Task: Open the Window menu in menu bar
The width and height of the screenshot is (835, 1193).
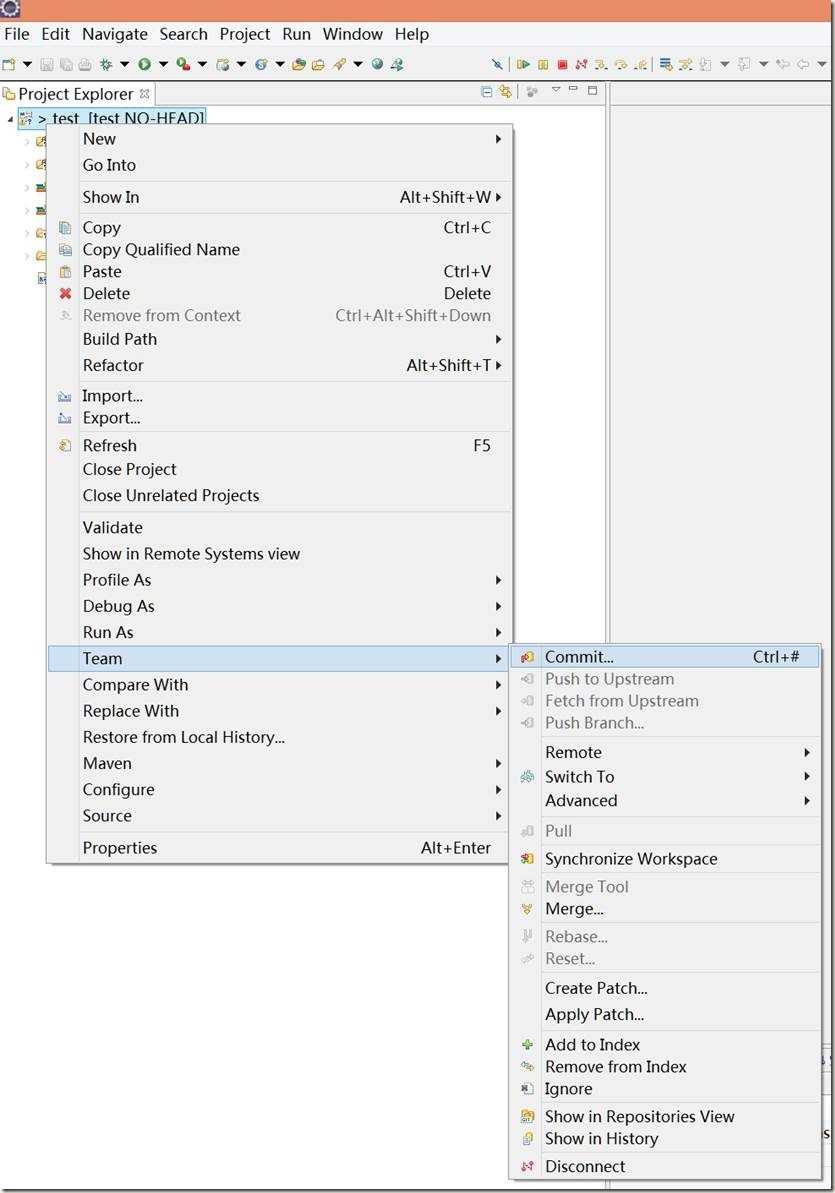Action: pos(352,34)
